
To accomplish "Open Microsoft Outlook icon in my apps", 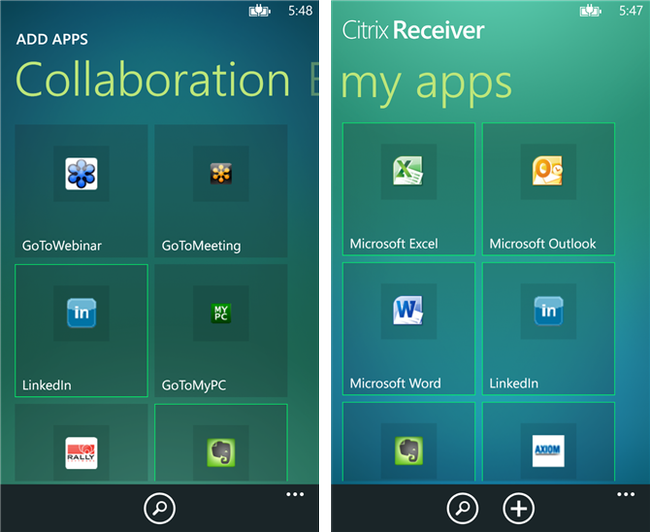I will click(x=548, y=171).
